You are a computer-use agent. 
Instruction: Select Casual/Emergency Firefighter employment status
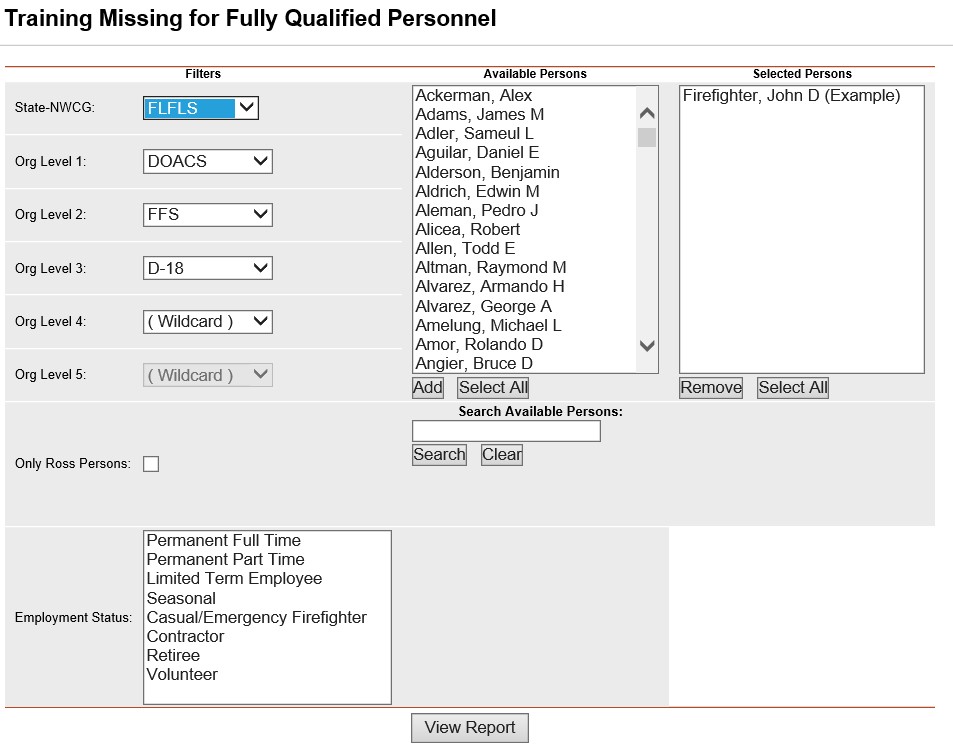[x=257, y=618]
